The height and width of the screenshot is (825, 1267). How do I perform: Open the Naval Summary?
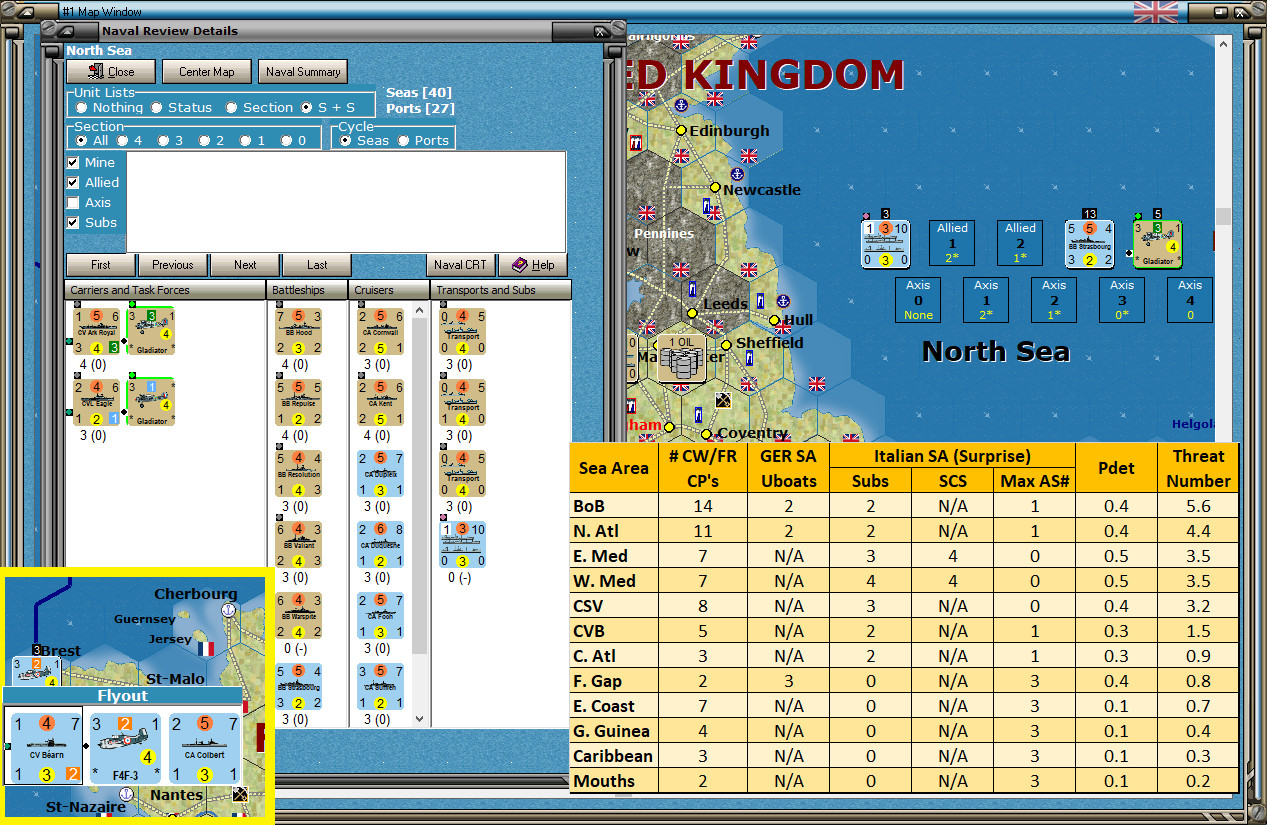click(303, 72)
